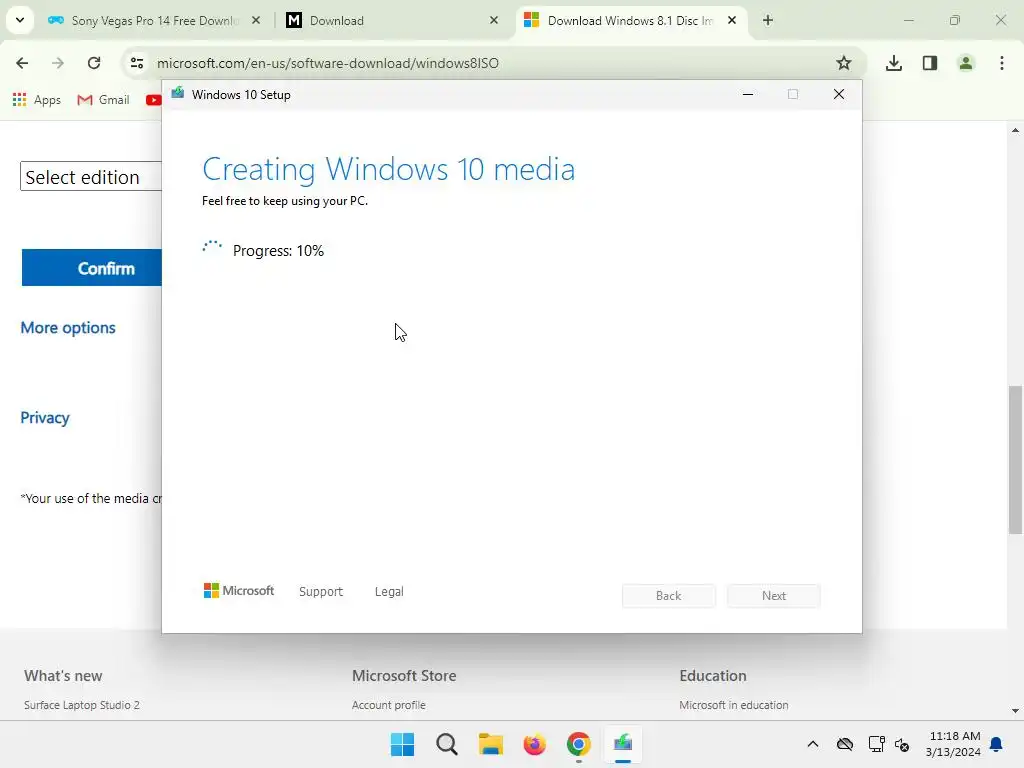
Task: Show hidden system tray icons
Action: coord(812,744)
